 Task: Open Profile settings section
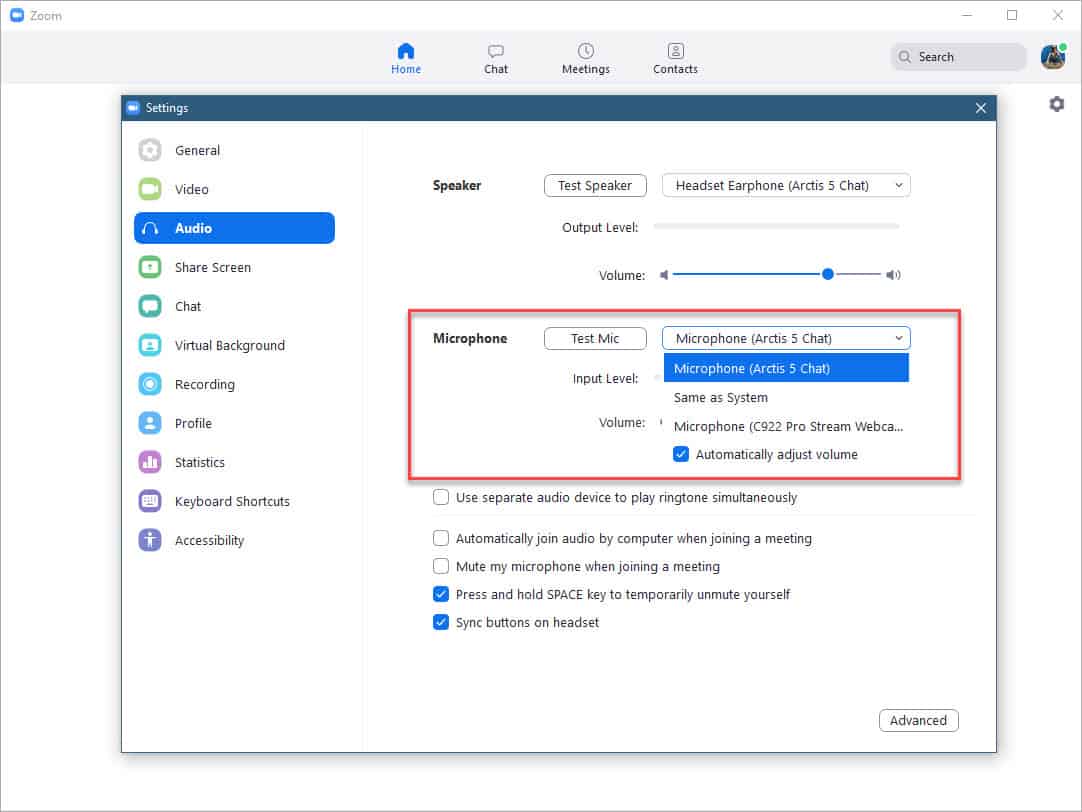tap(234, 423)
